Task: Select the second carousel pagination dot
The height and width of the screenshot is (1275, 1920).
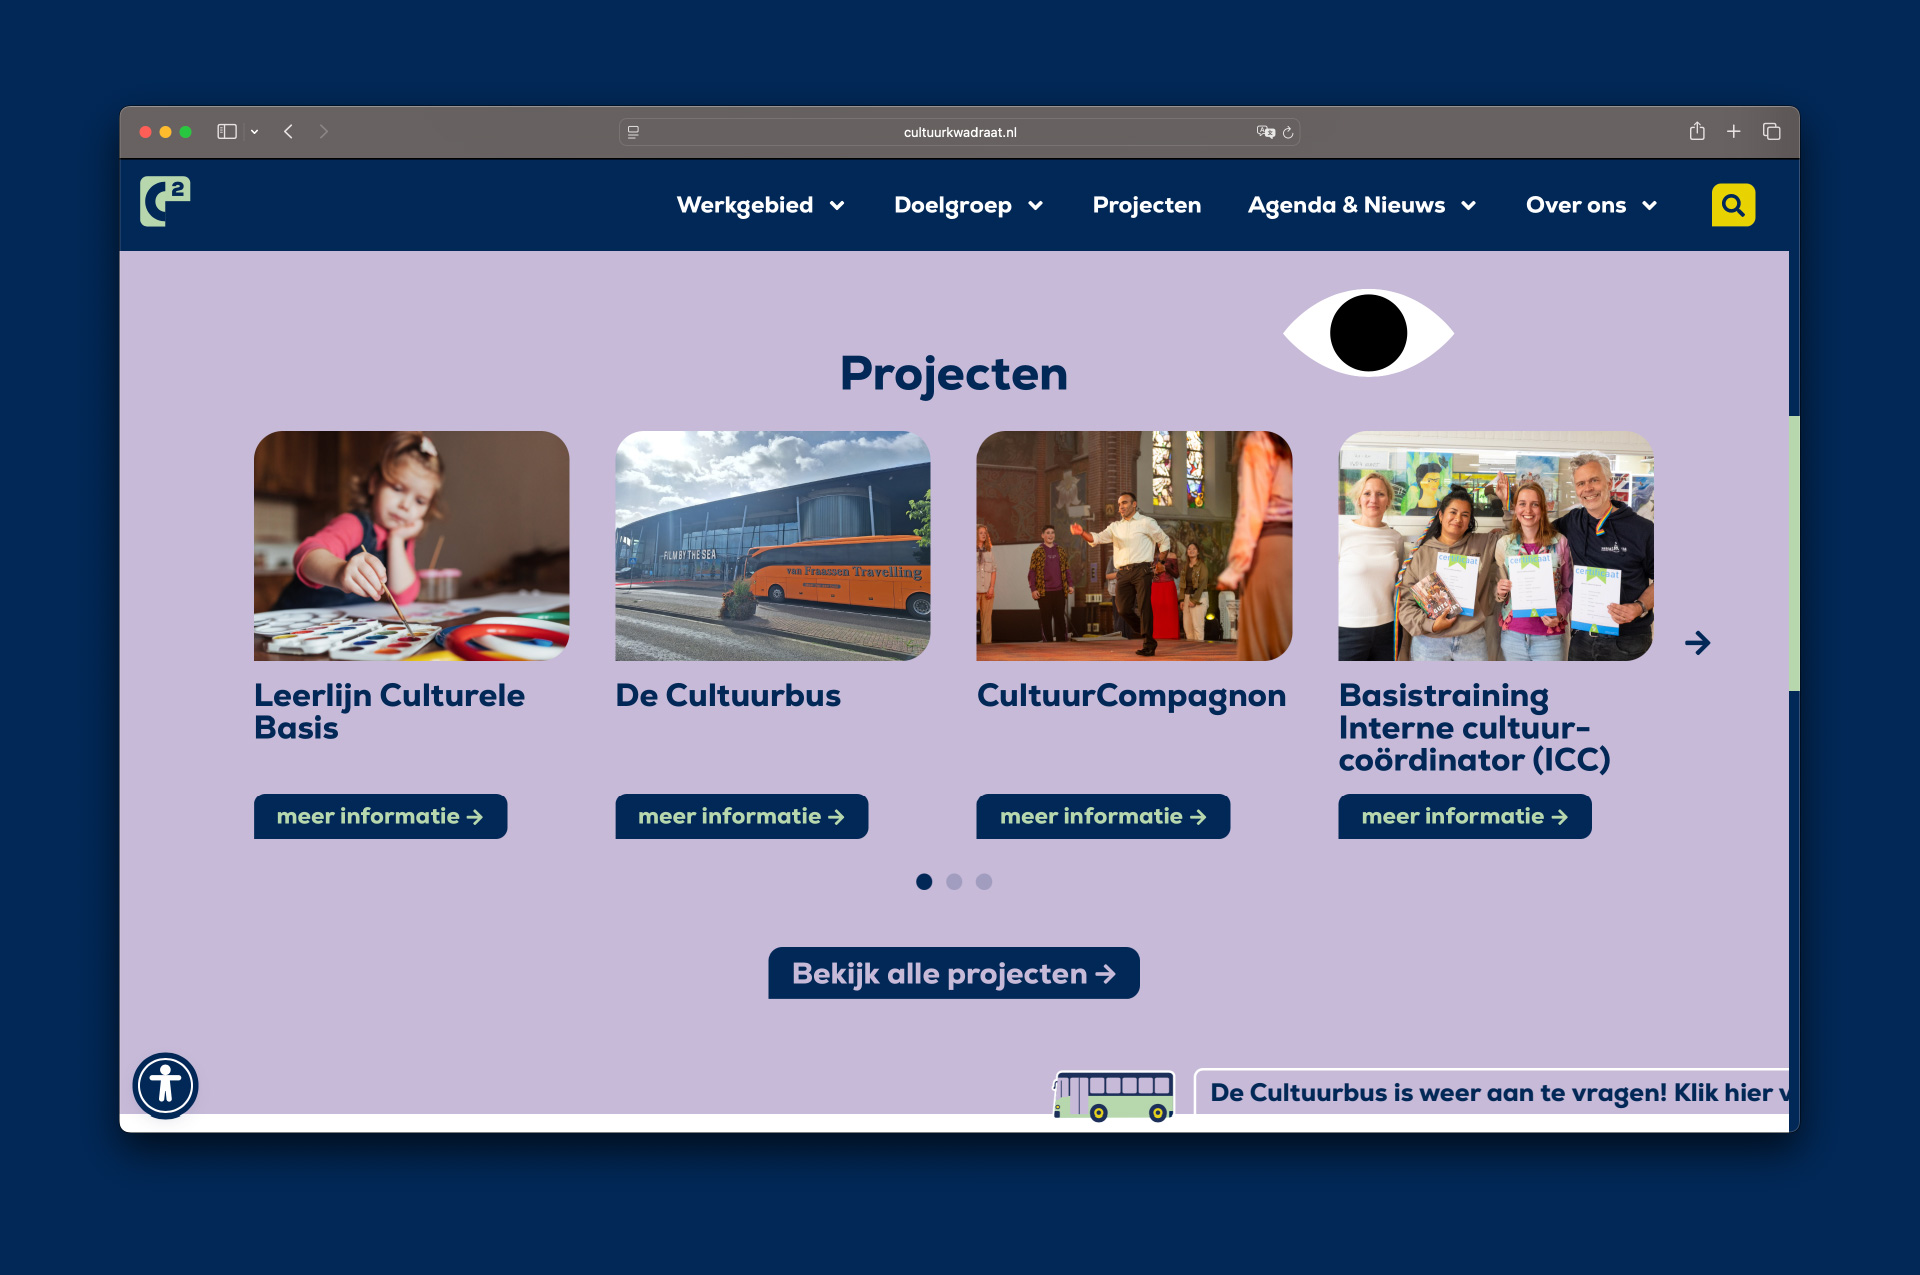Action: pos(954,881)
